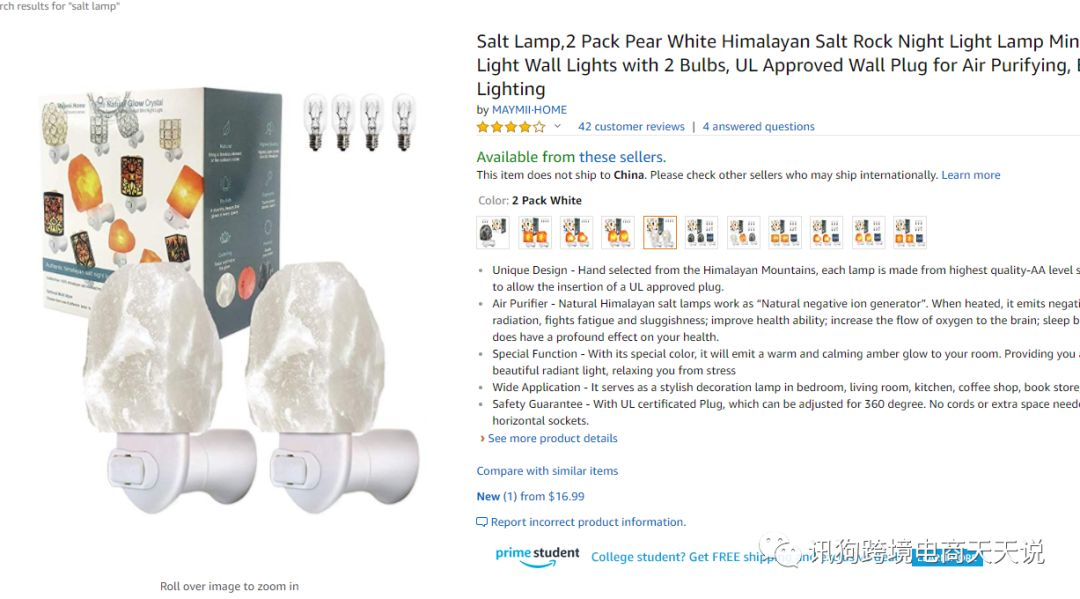Open Learn more about shipping
1080x599 pixels.
pos(970,175)
